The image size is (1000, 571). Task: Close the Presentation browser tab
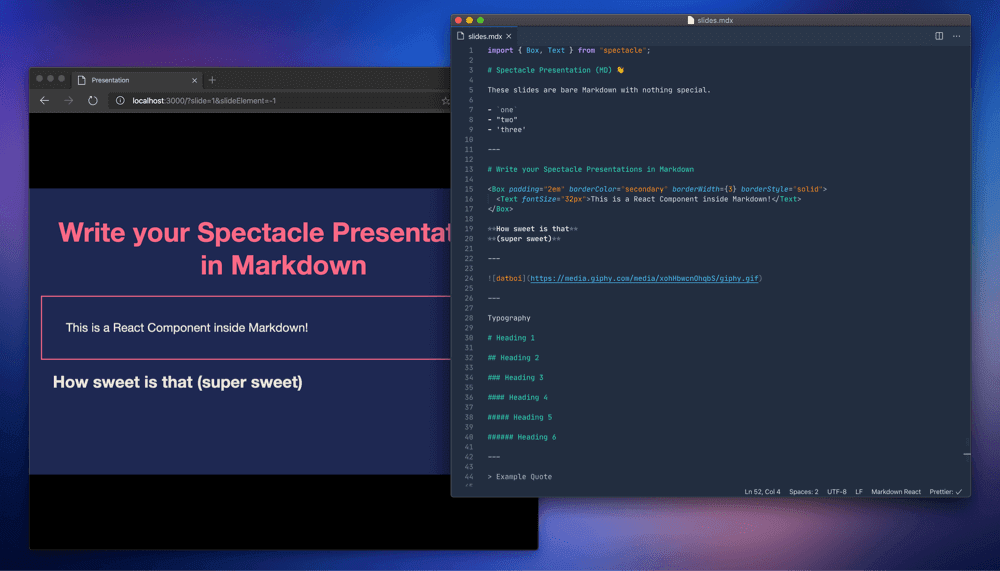point(195,80)
